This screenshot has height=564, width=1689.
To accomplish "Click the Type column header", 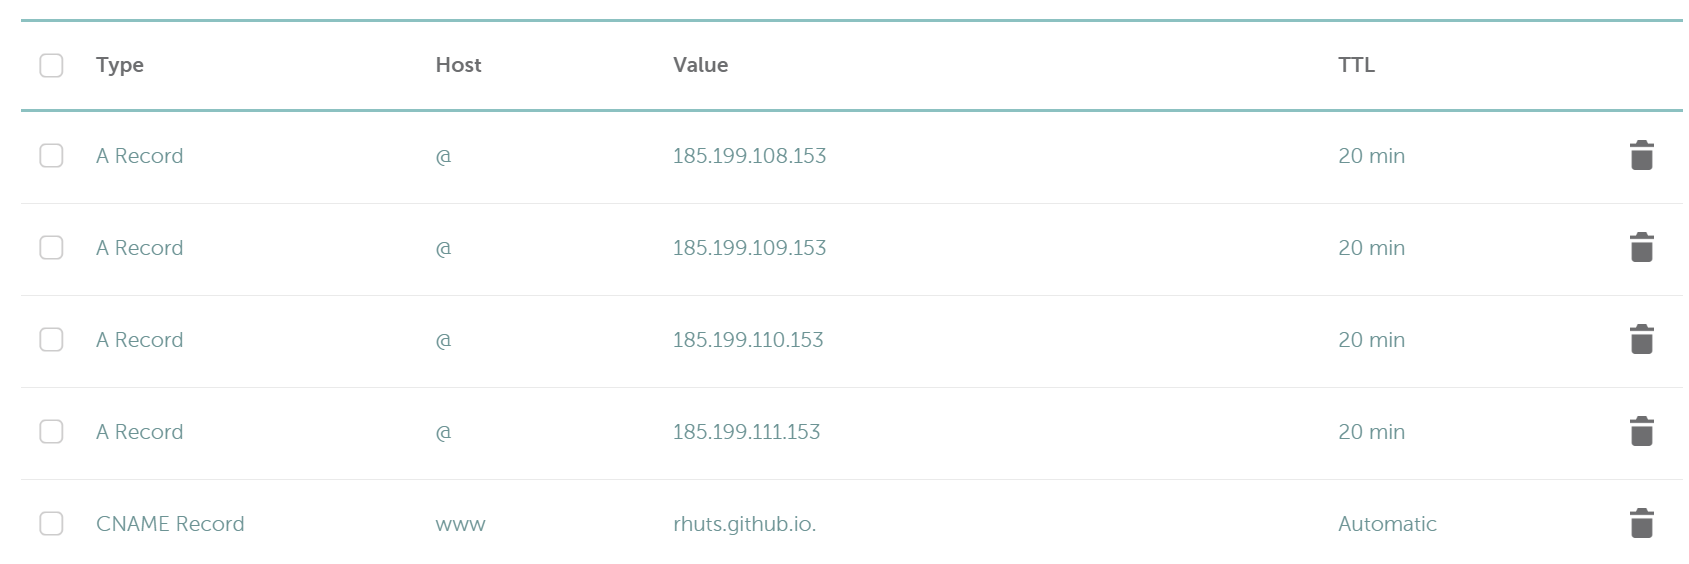I will (x=120, y=65).
